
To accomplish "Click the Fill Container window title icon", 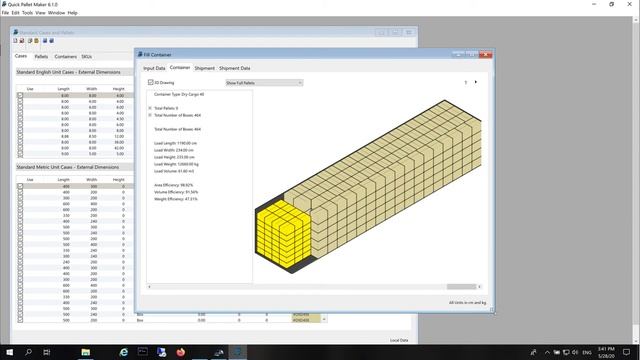I will [x=140, y=54].
